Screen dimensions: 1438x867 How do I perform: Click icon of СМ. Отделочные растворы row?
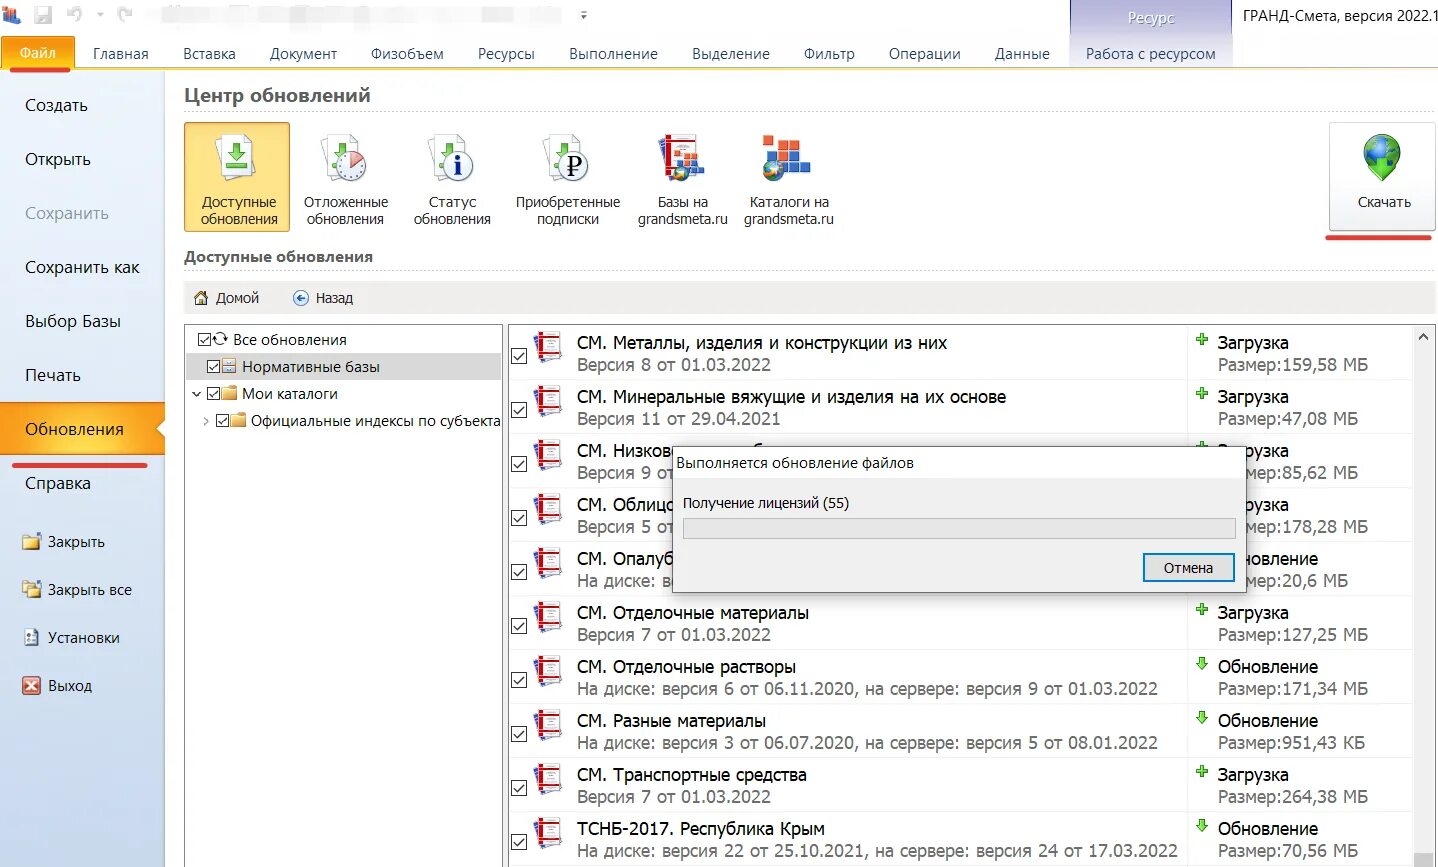point(548,672)
